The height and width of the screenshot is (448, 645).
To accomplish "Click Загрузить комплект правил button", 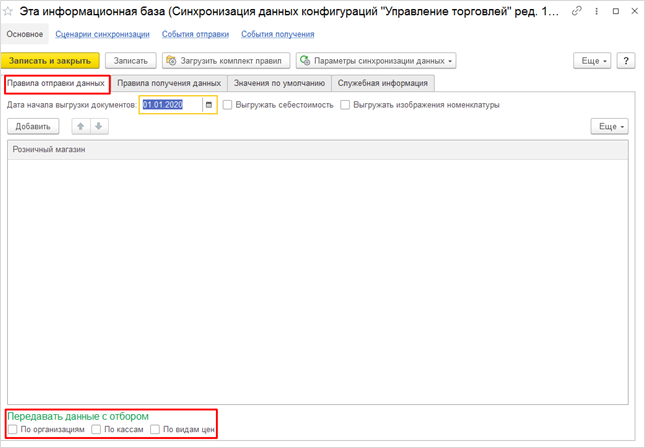I will [226, 61].
